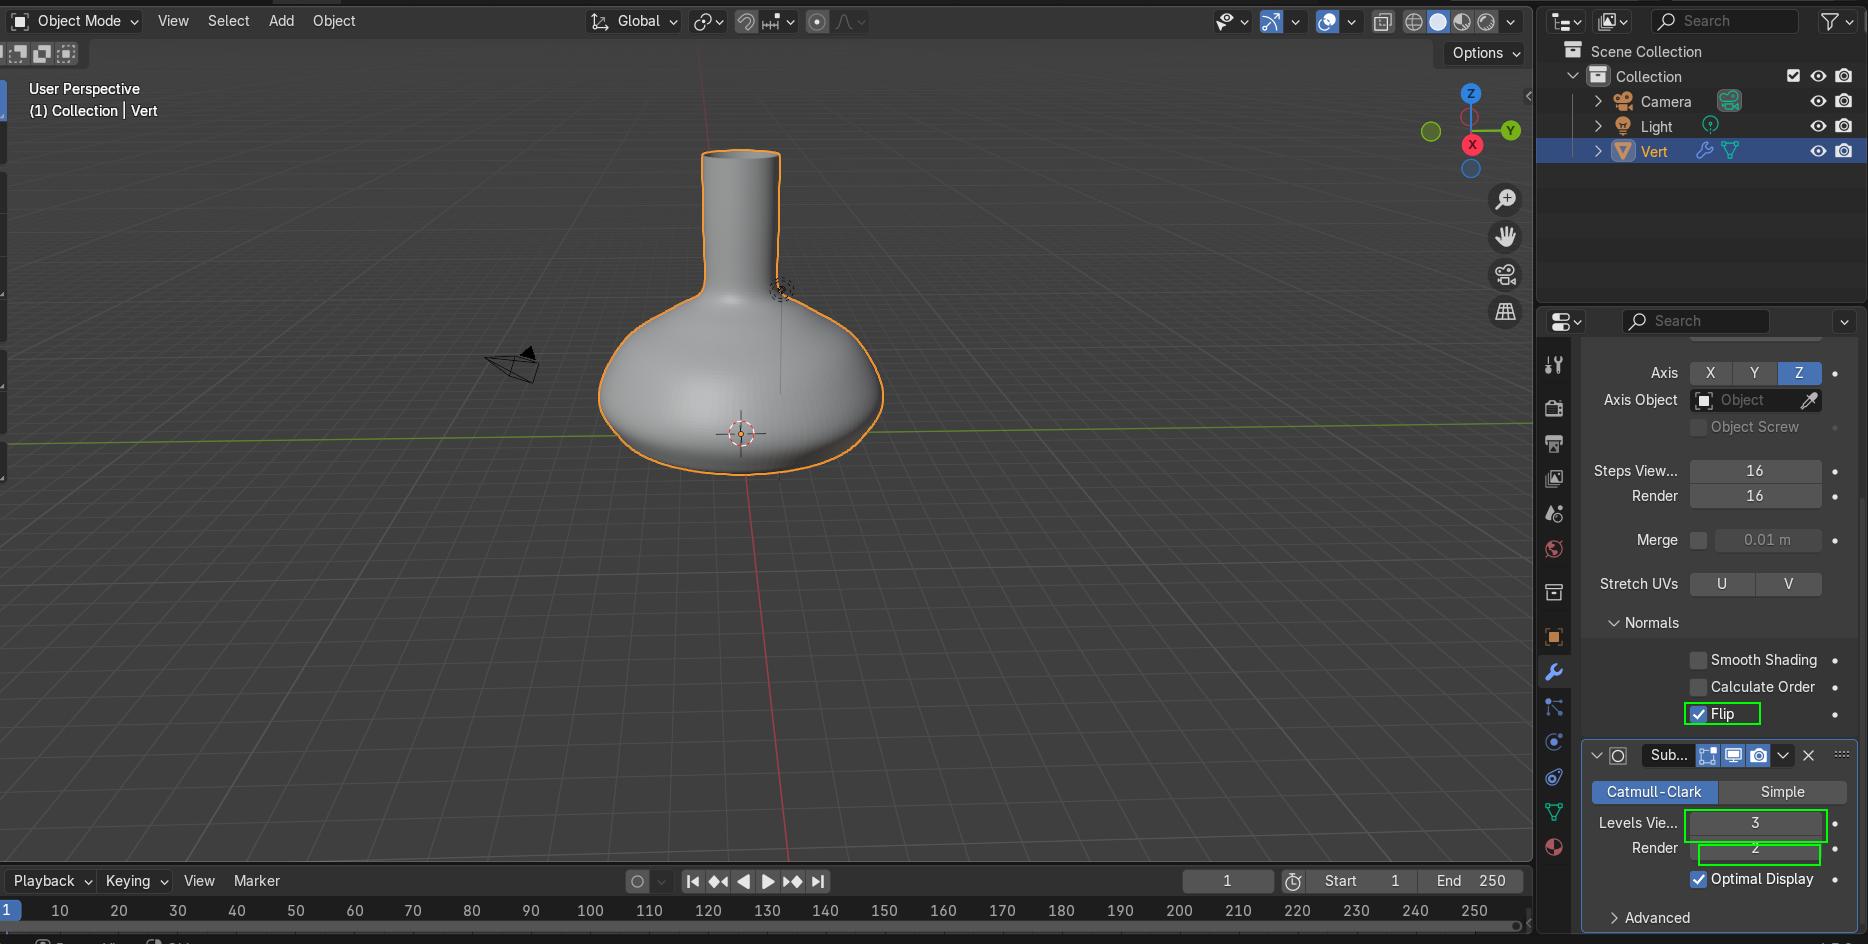The width and height of the screenshot is (1868, 944).
Task: Hide the Light object in viewport
Action: [x=1818, y=126]
